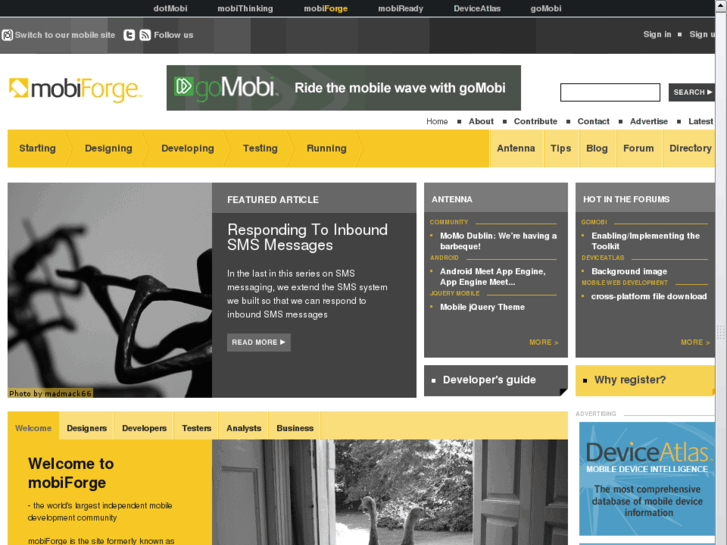
Task: Open the RSS feed icon
Action: tap(145, 35)
